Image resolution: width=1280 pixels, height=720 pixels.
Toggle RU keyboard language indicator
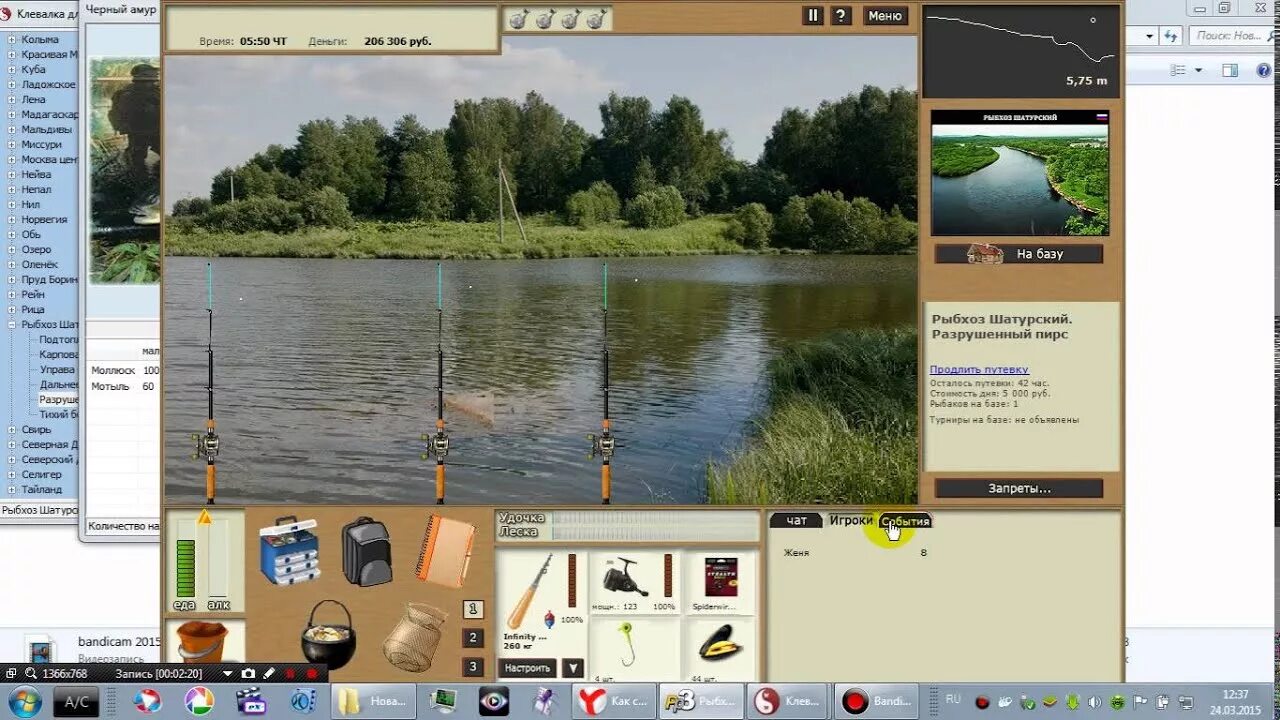pyautogui.click(x=953, y=699)
